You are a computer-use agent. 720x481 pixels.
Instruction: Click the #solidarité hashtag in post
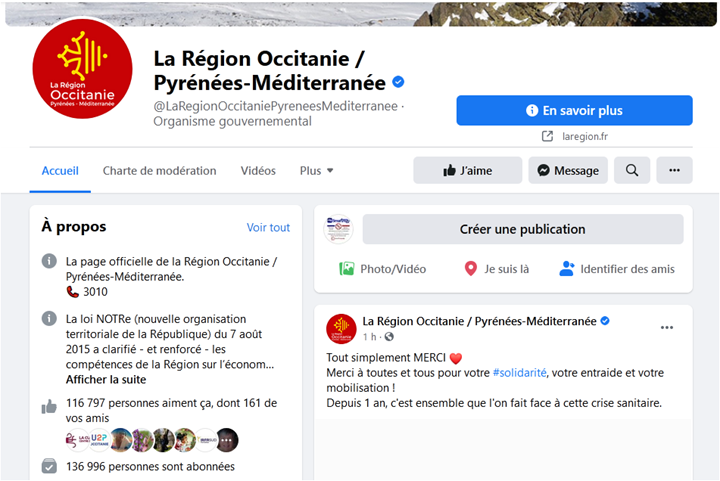click(x=519, y=373)
